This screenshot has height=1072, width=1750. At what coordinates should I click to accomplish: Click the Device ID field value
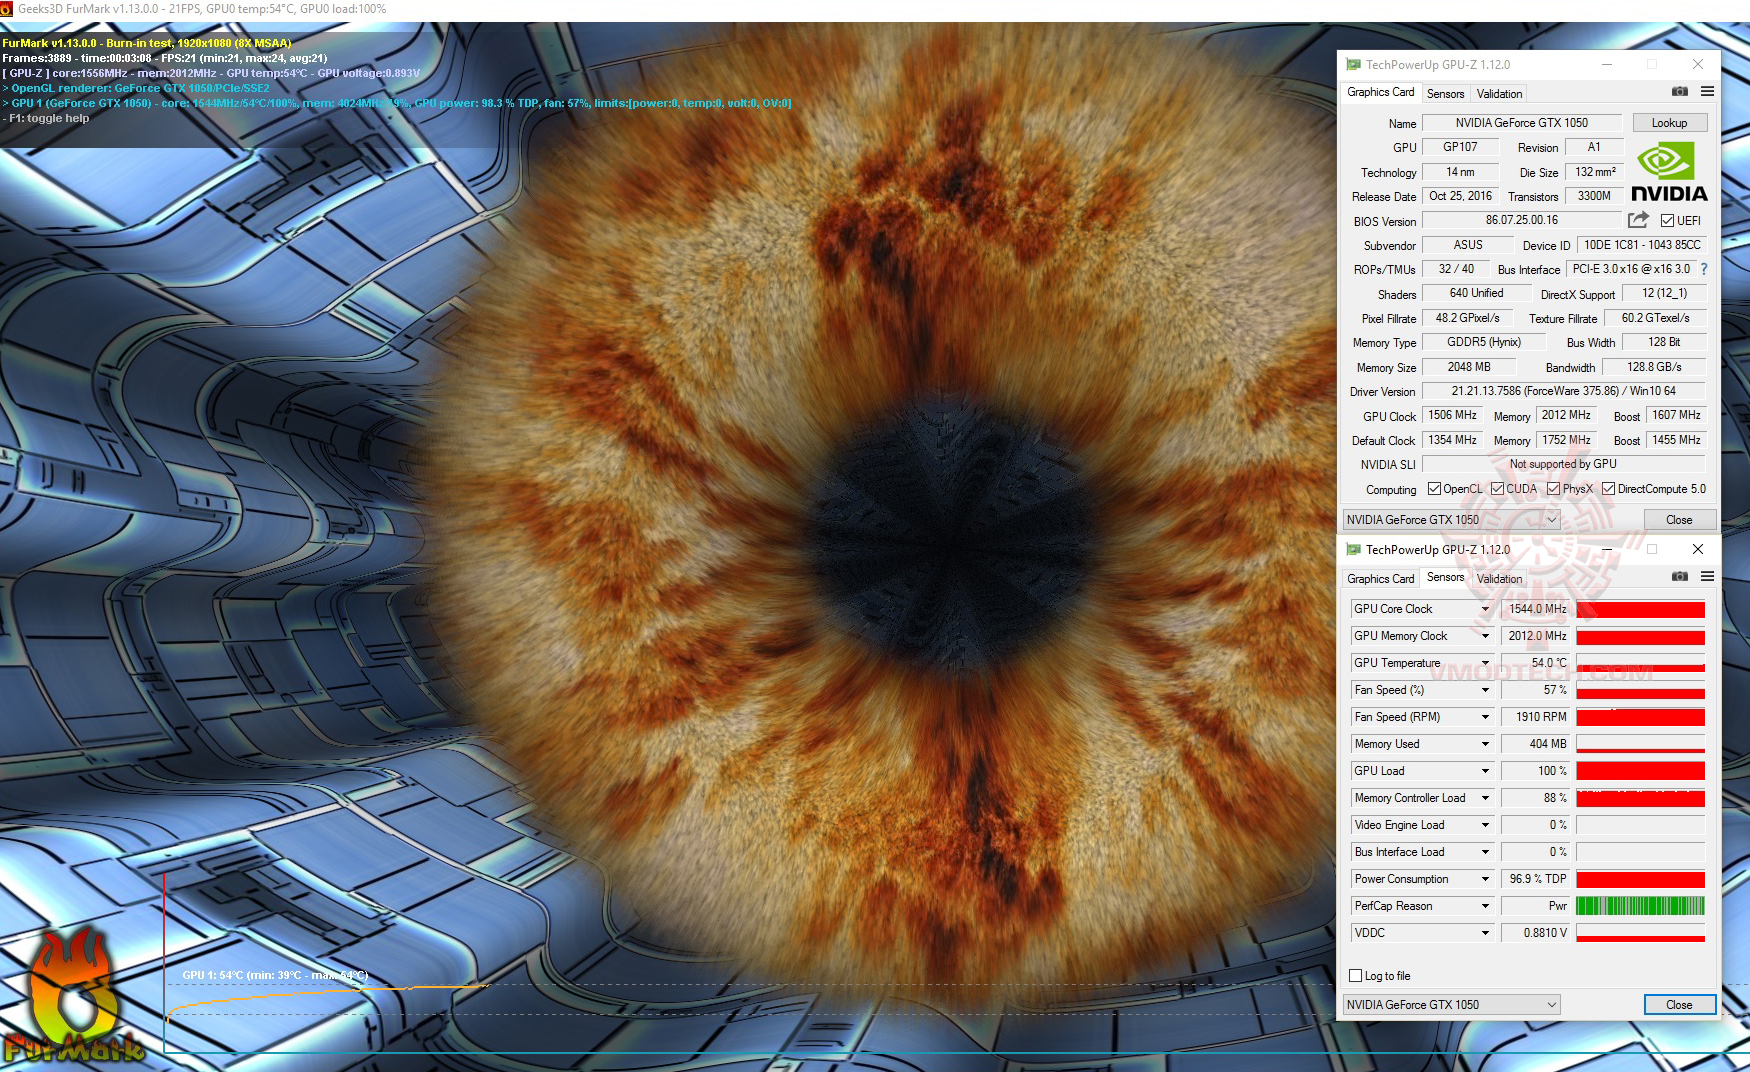tap(1642, 245)
